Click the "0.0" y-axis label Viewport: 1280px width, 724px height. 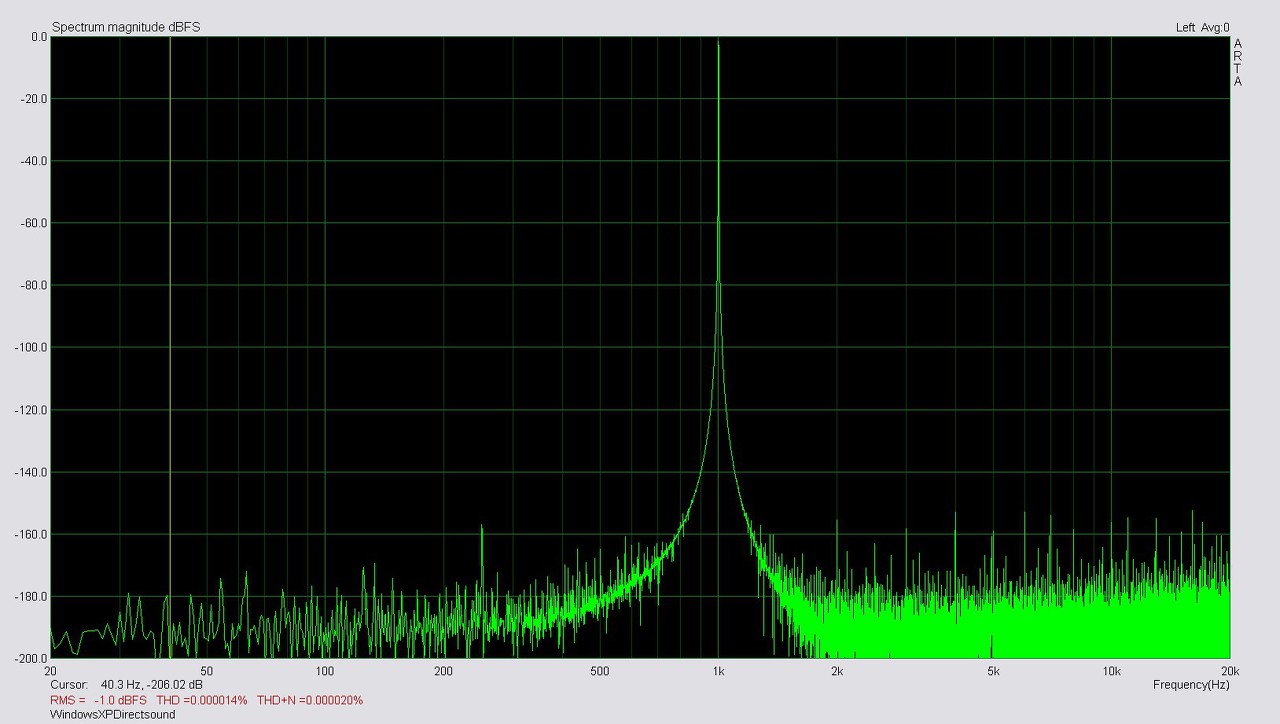pyautogui.click(x=39, y=37)
